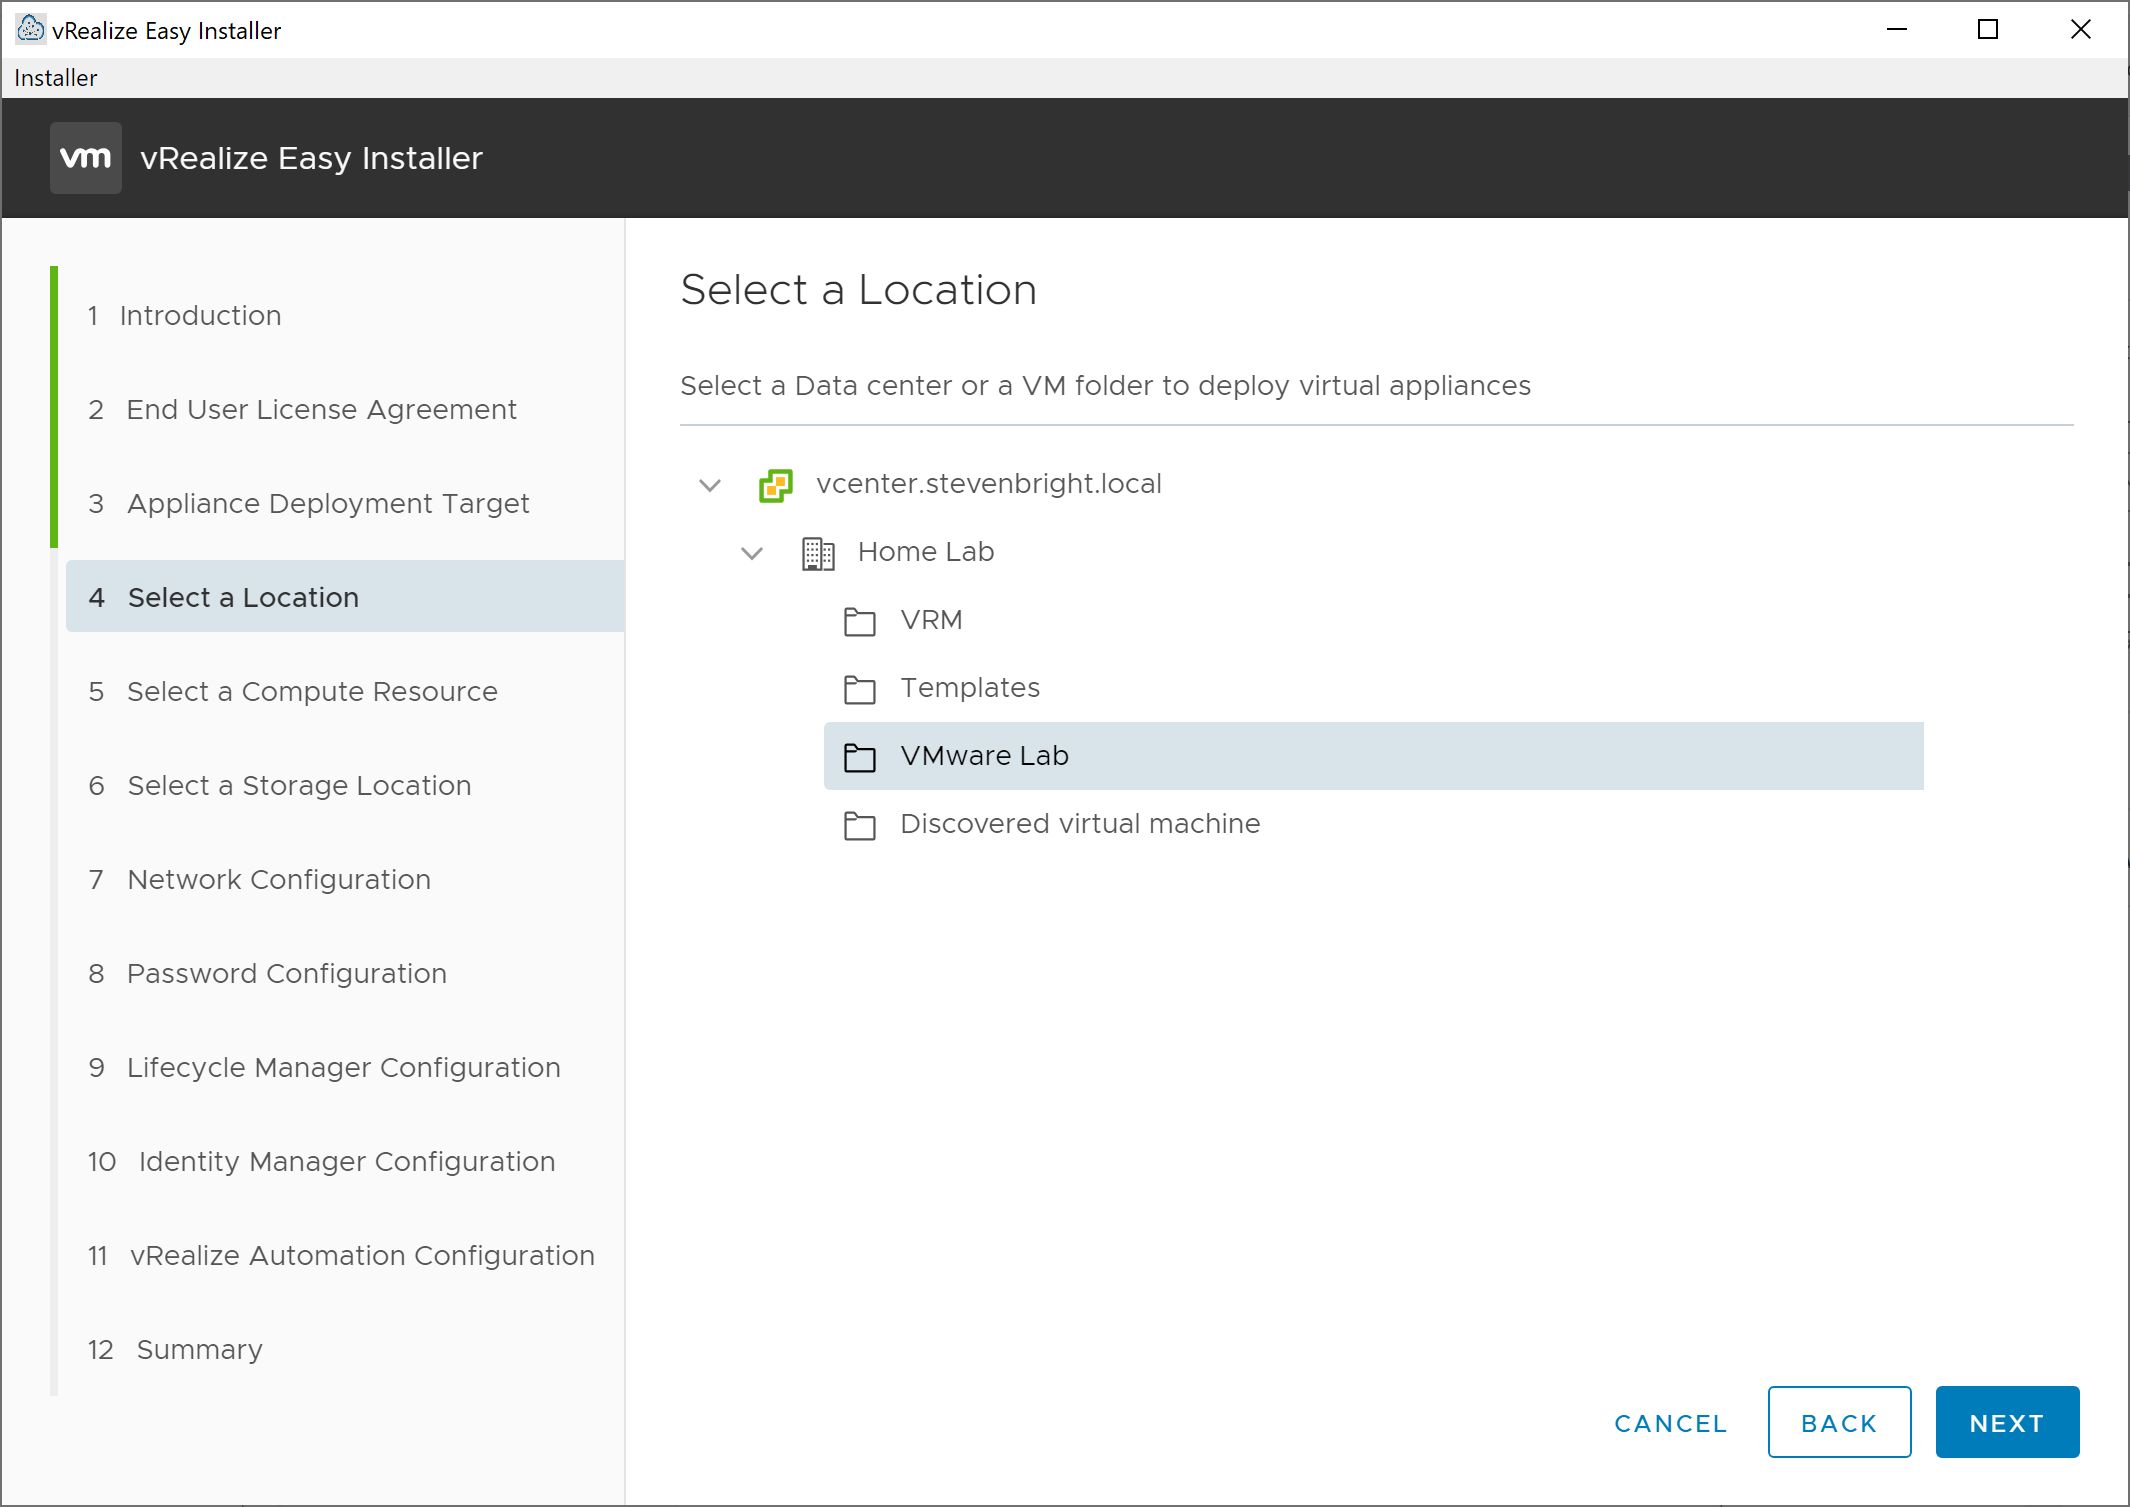
Task: Click the Home Lab datacenter icon
Action: (818, 553)
